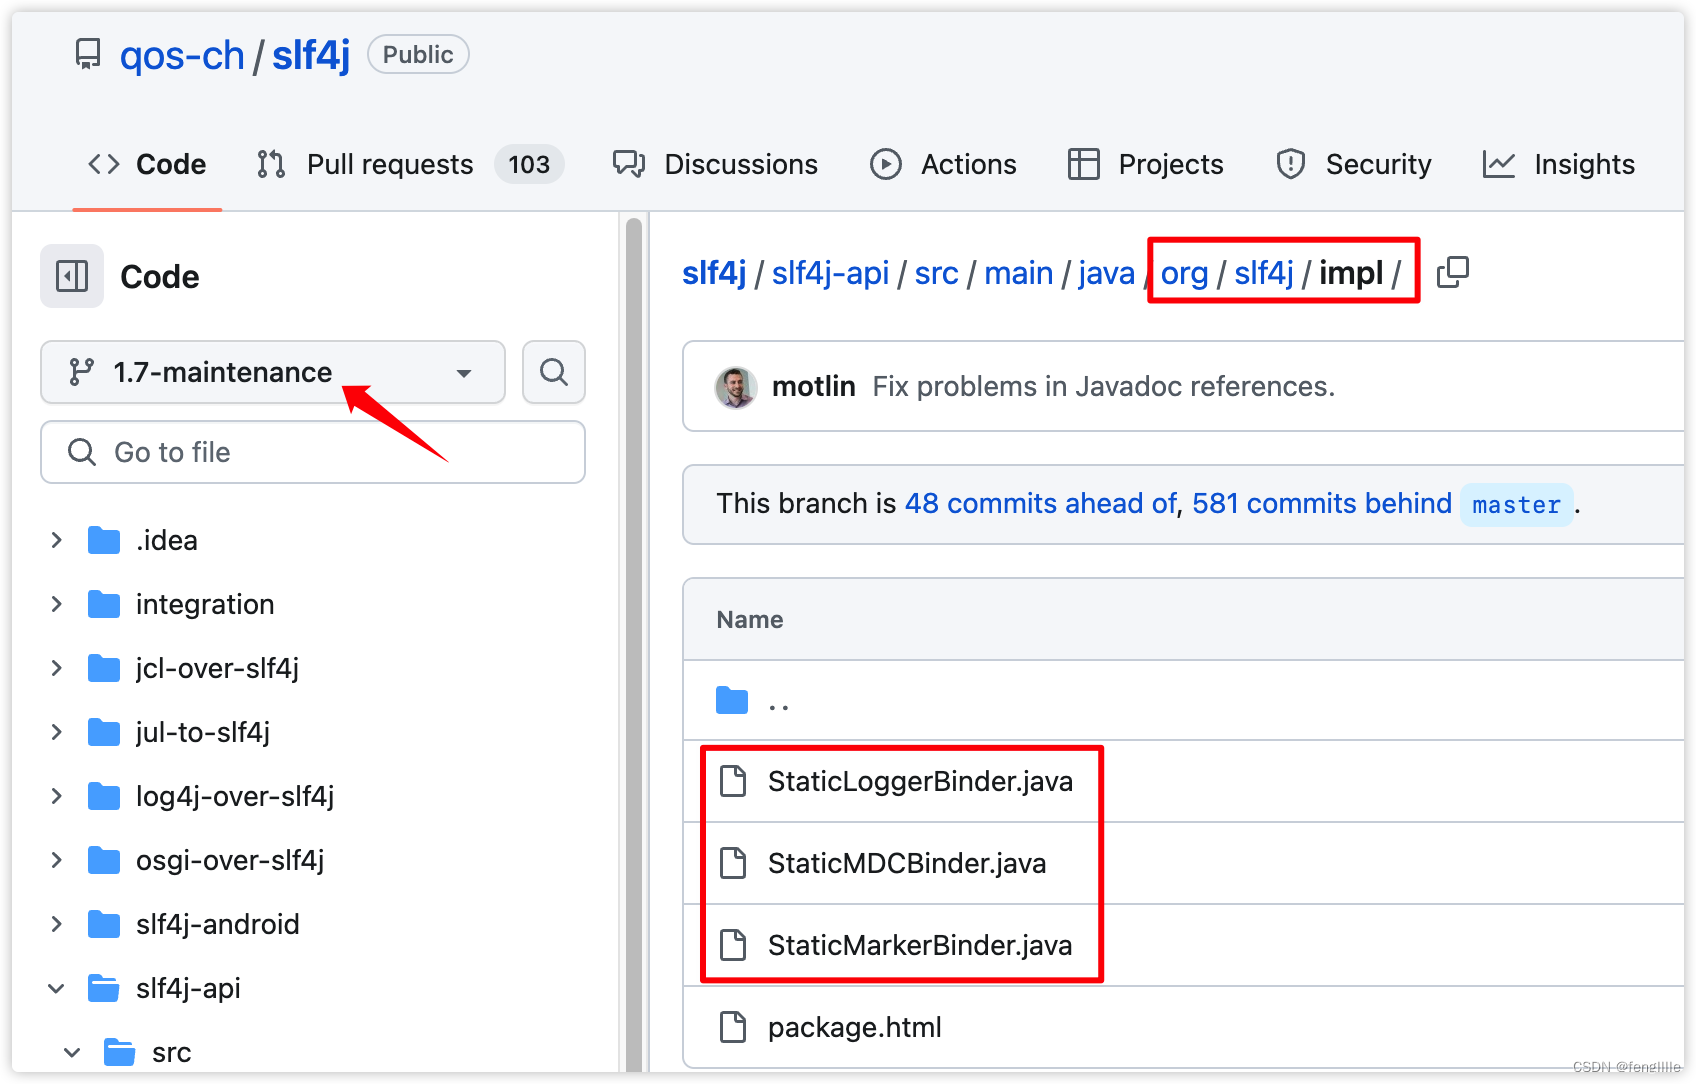Expand the slf4j-android folder chevron

click(57, 924)
